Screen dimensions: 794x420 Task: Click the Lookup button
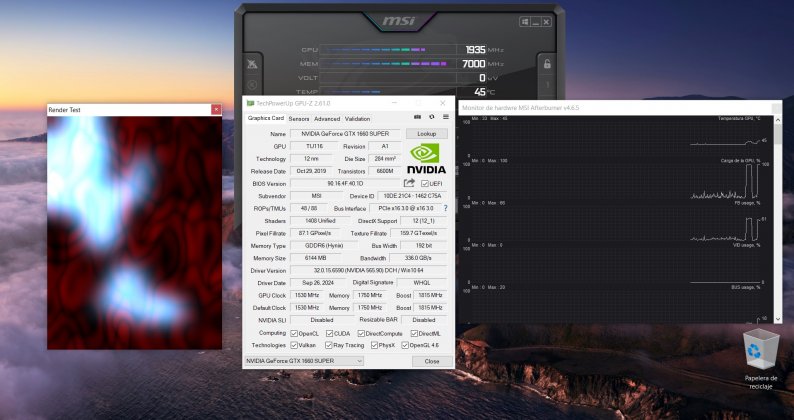[426, 134]
